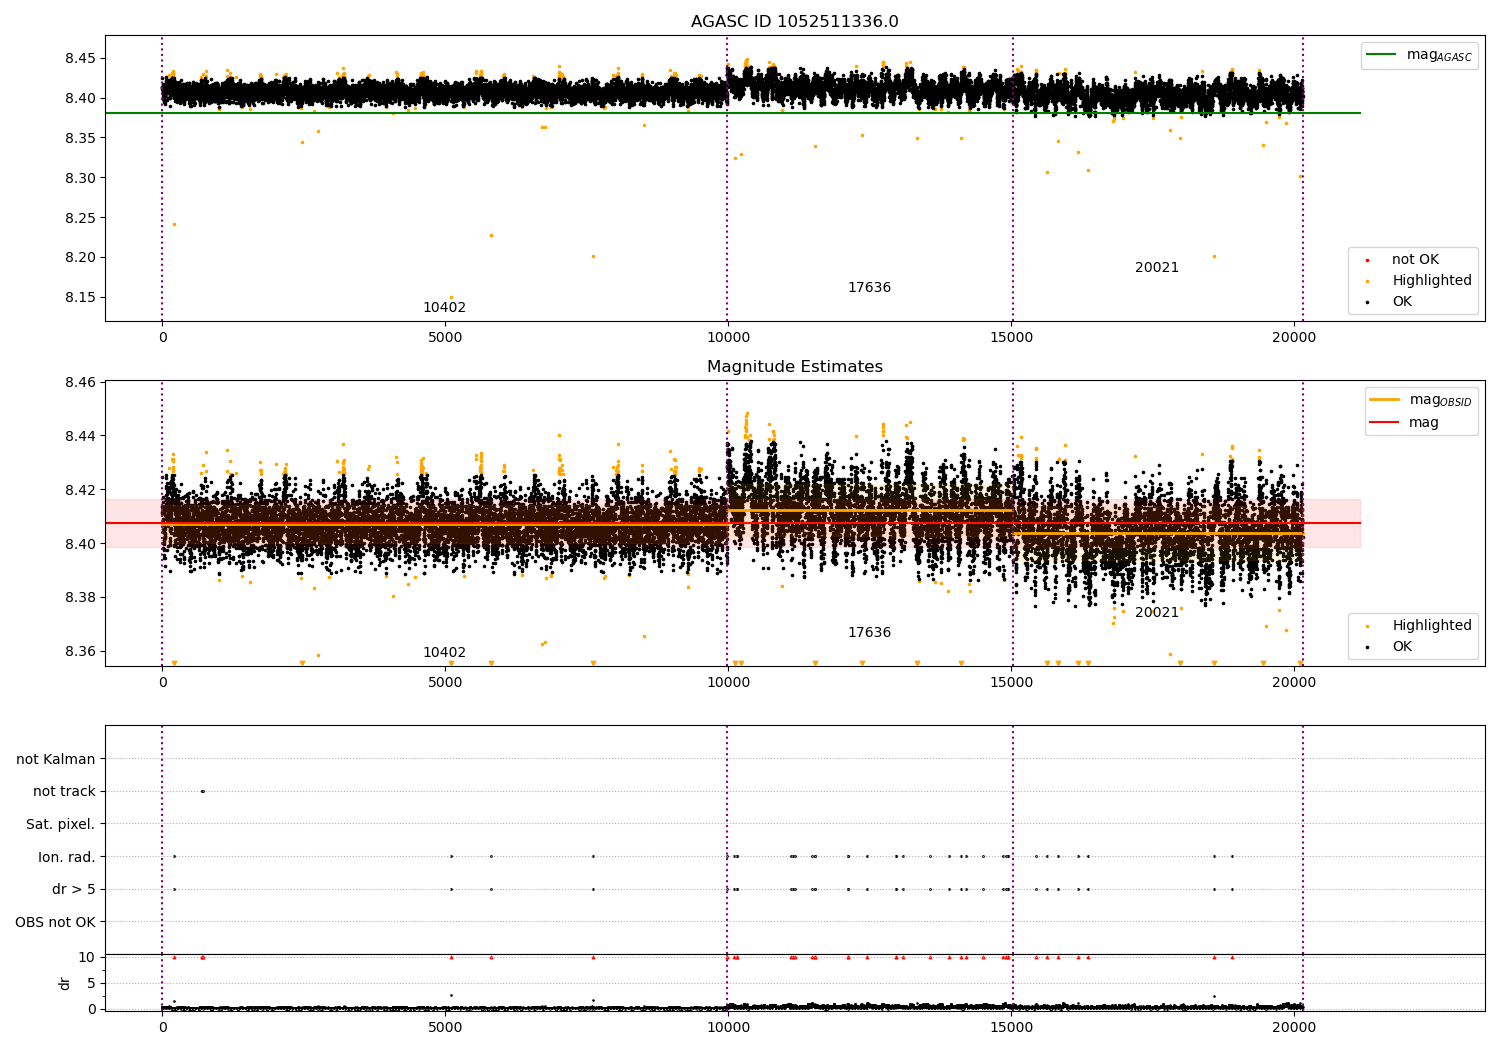
Task: Click the 10000 x-axis tick under the dr plot
Action: coord(728,1027)
